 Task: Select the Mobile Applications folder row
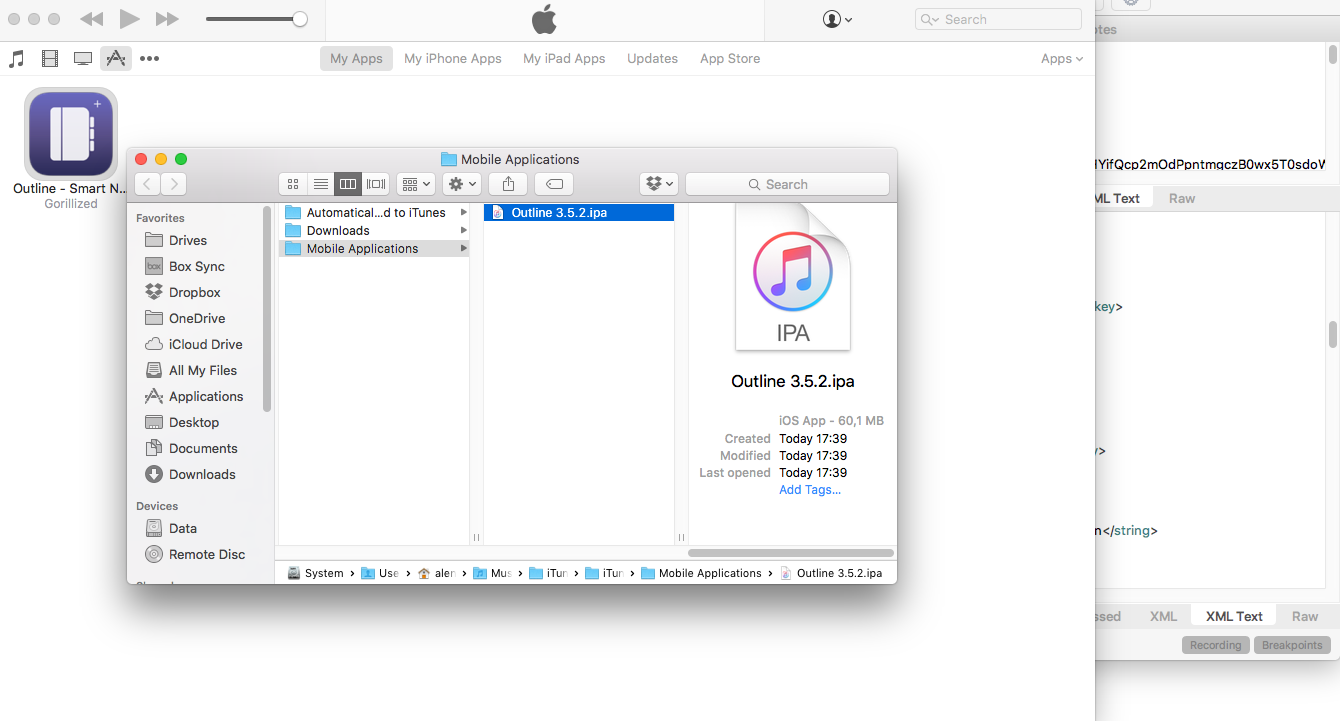tap(374, 248)
